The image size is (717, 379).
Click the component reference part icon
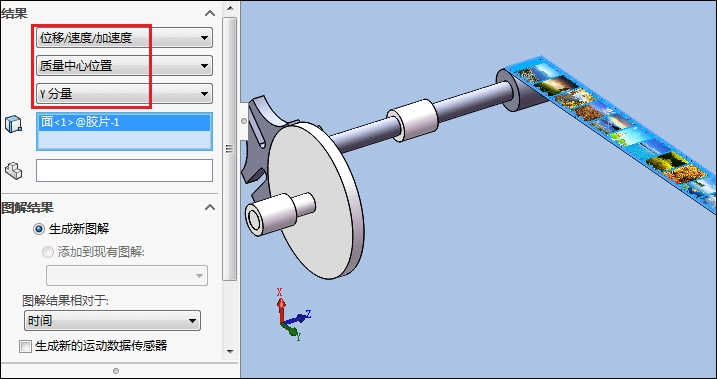(13, 171)
